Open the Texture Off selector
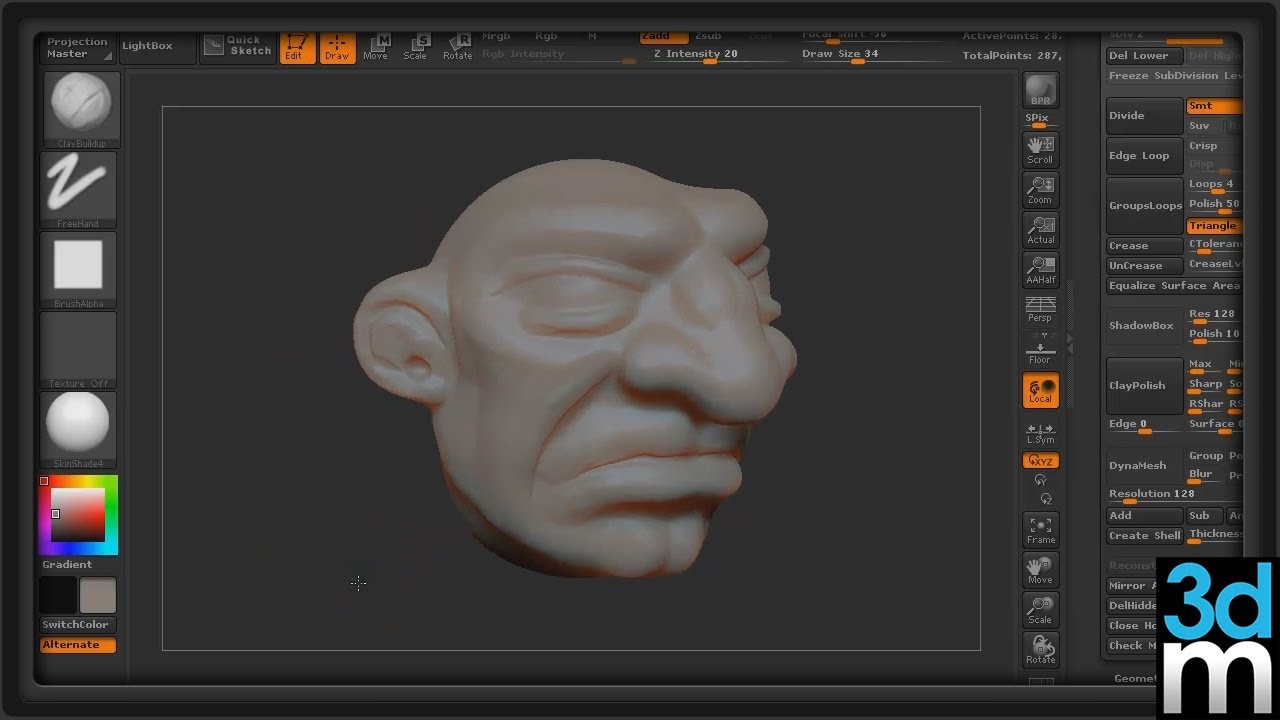 click(78, 350)
